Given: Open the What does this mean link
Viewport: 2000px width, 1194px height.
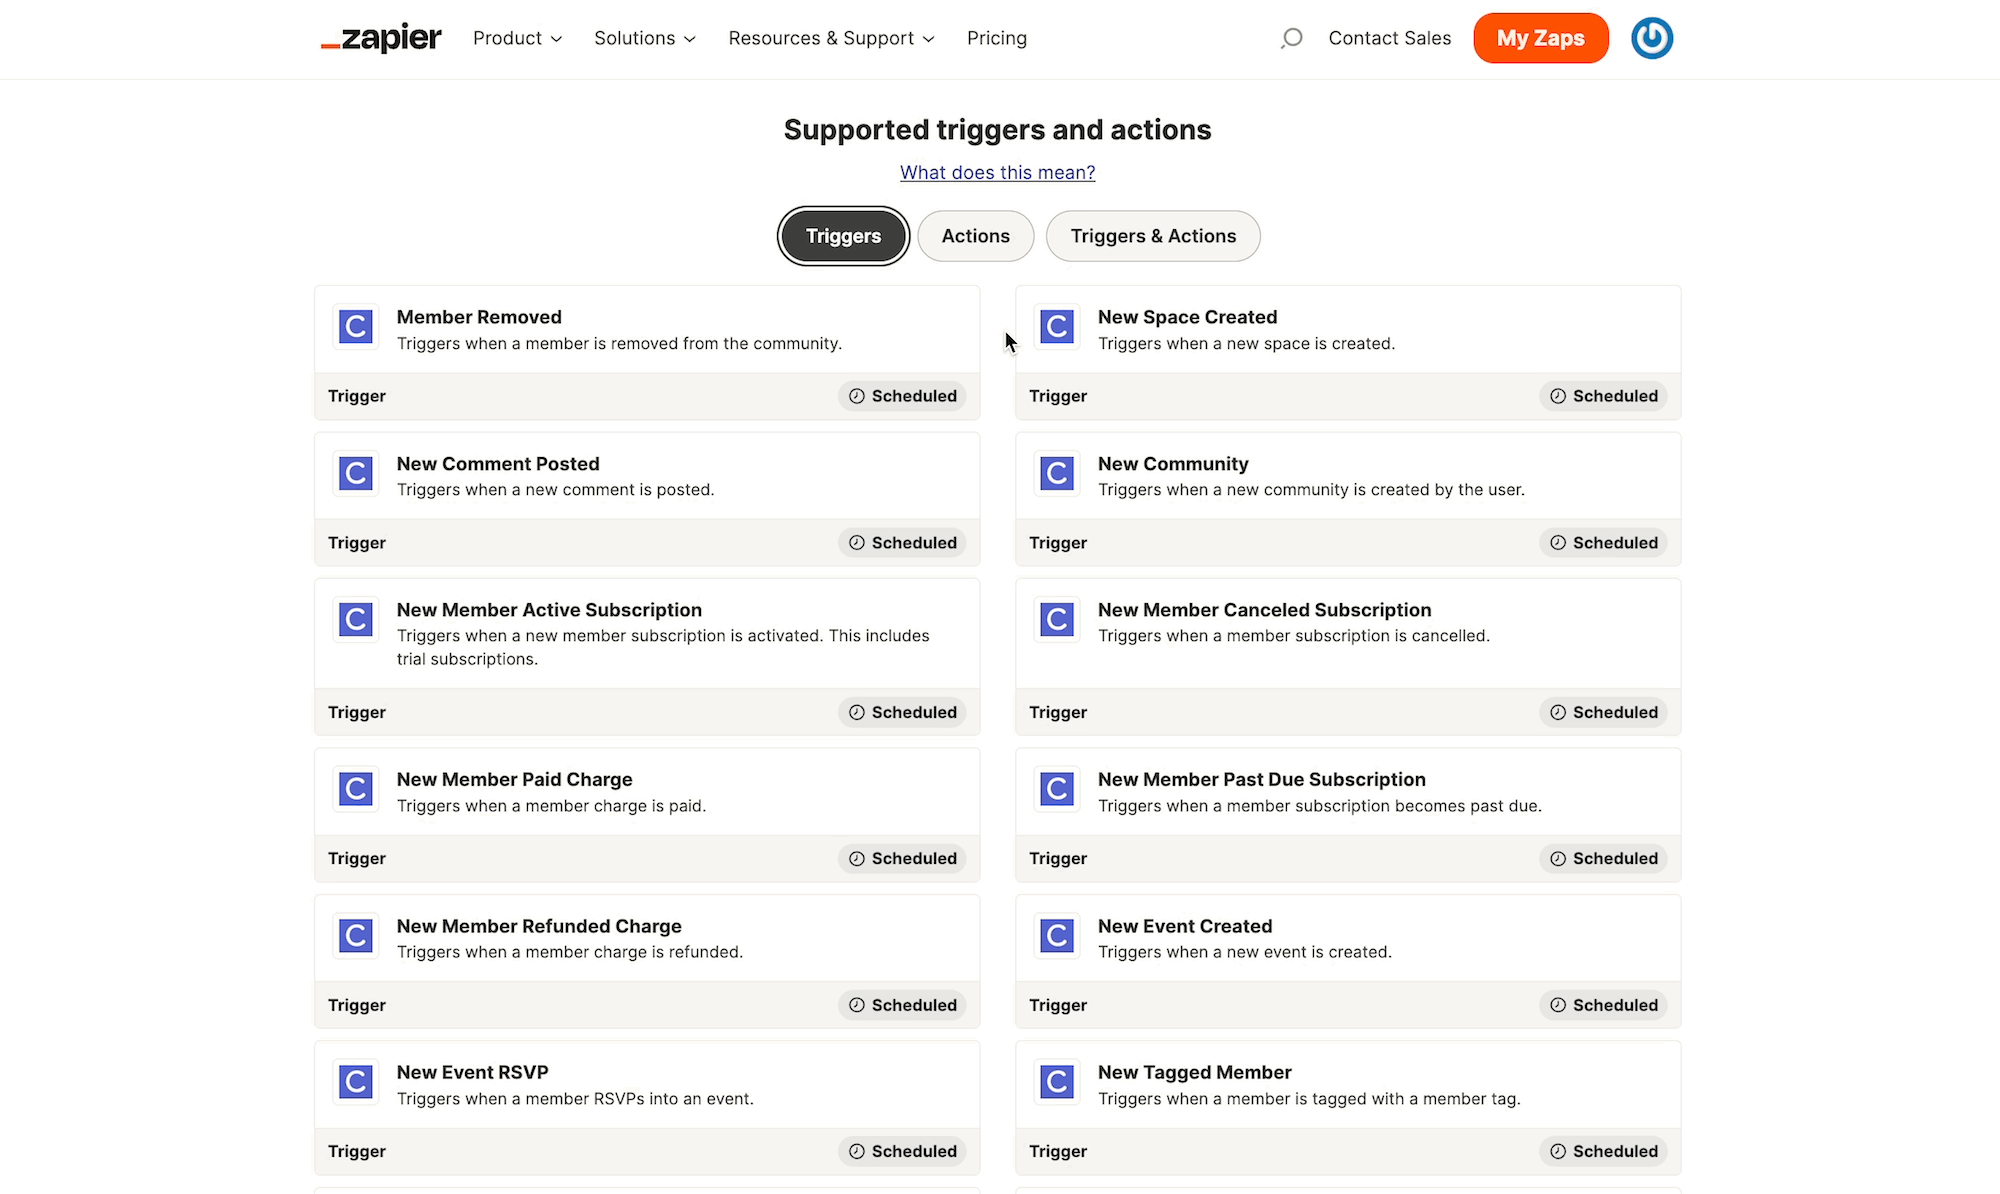Looking at the screenshot, I should click(x=997, y=172).
